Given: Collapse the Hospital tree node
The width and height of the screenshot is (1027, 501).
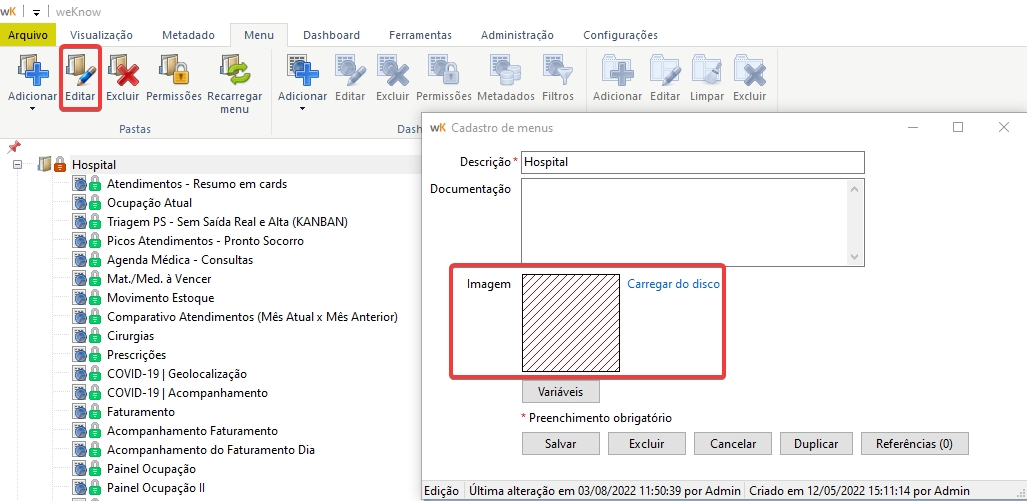Looking at the screenshot, I should (x=17, y=164).
